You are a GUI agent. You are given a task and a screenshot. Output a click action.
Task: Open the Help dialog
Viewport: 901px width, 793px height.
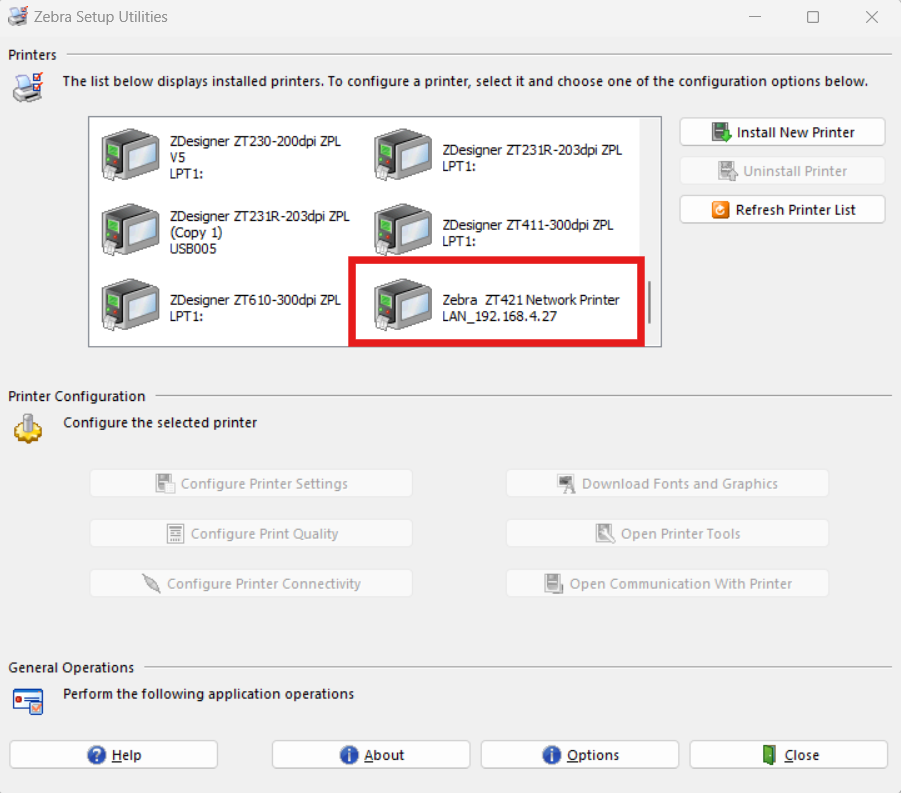(x=114, y=755)
